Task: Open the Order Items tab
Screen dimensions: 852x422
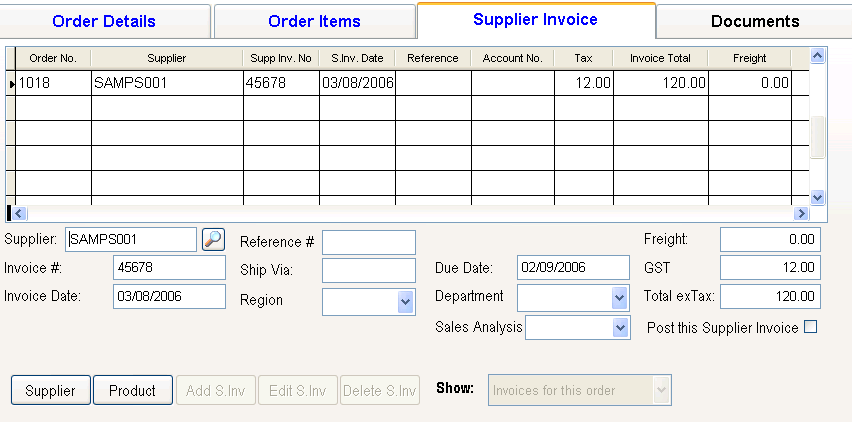Action: pyautogui.click(x=315, y=21)
